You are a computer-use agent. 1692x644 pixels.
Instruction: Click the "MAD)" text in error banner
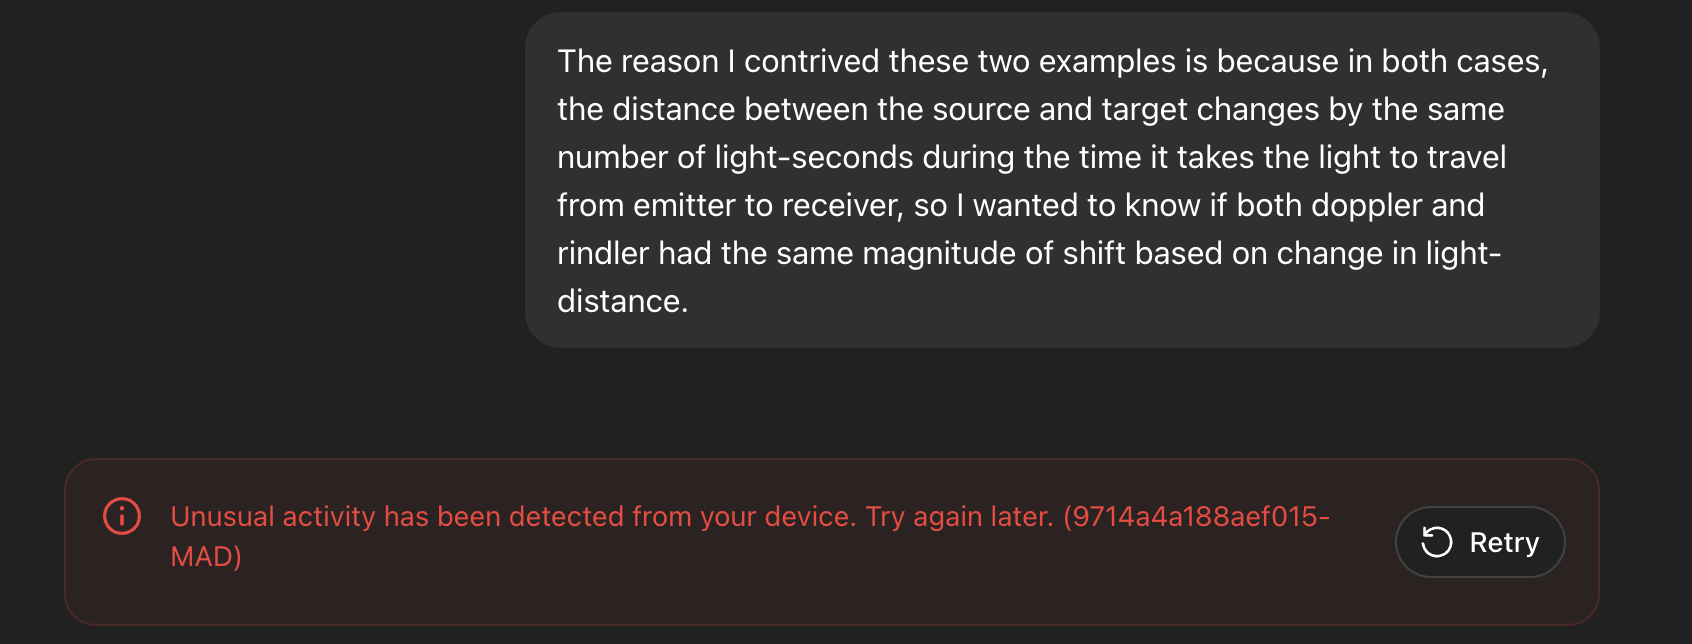206,556
